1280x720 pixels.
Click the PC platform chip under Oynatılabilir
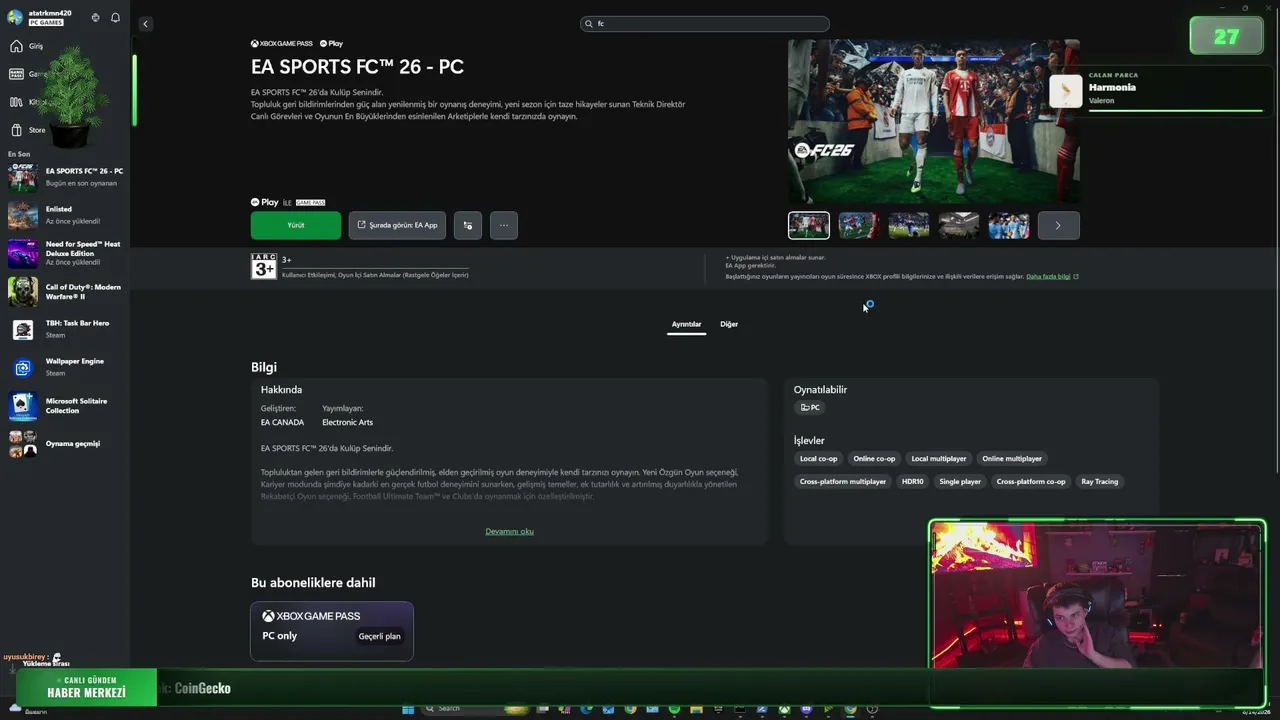click(x=810, y=408)
